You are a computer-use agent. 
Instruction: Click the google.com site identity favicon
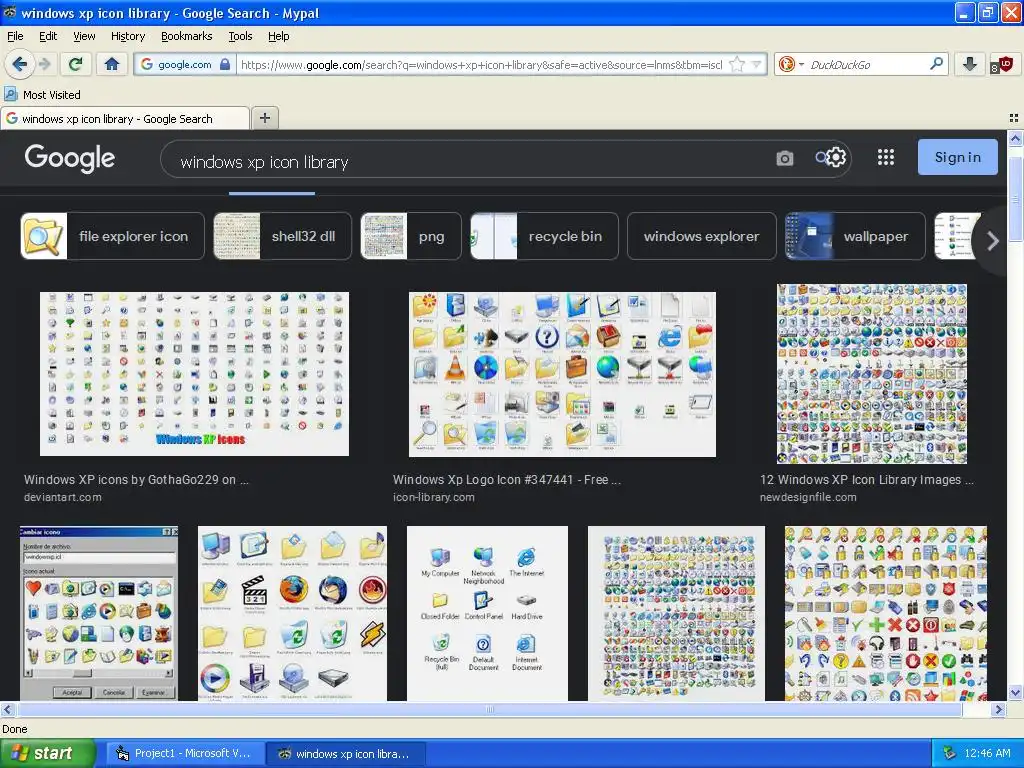(x=147, y=64)
